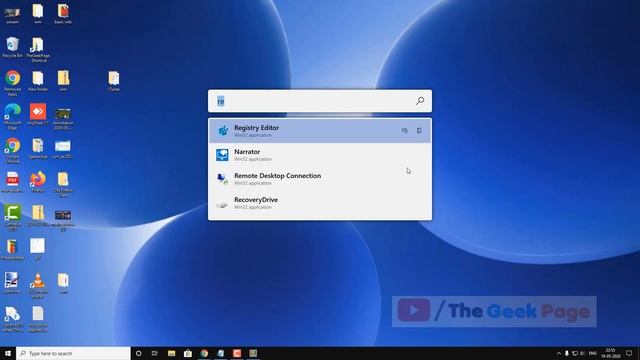Select the Registry Editor search result
The height and width of the screenshot is (360, 640).
tap(320, 131)
